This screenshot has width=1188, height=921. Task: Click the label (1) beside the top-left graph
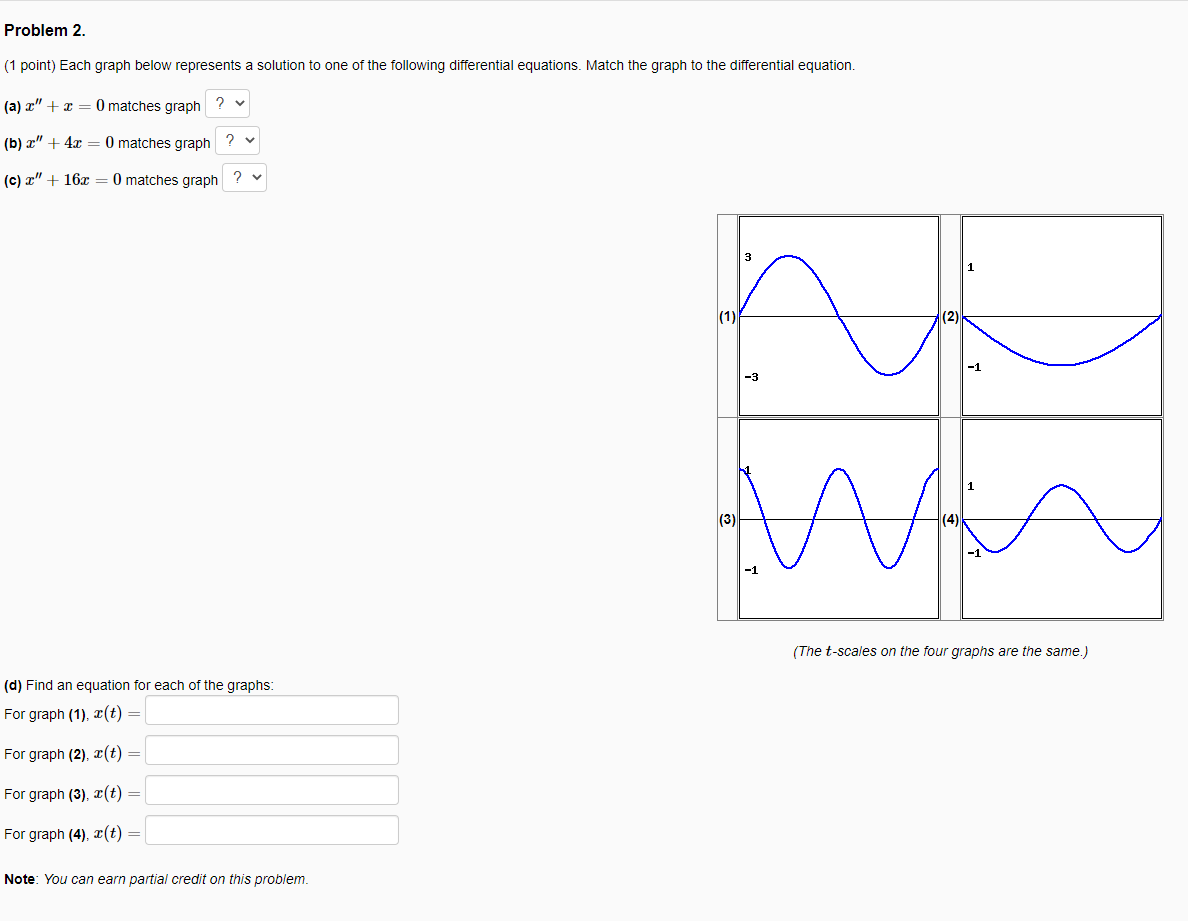[x=727, y=317]
